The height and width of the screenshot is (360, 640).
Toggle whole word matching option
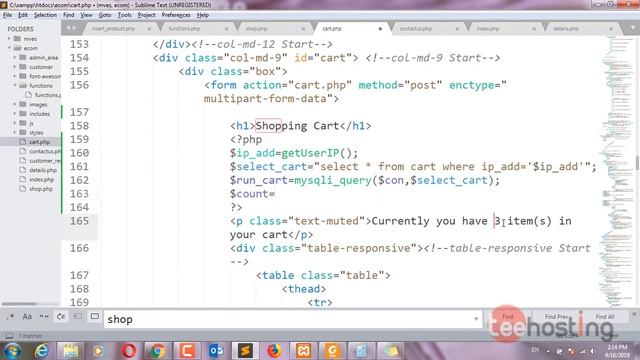pos(44,317)
